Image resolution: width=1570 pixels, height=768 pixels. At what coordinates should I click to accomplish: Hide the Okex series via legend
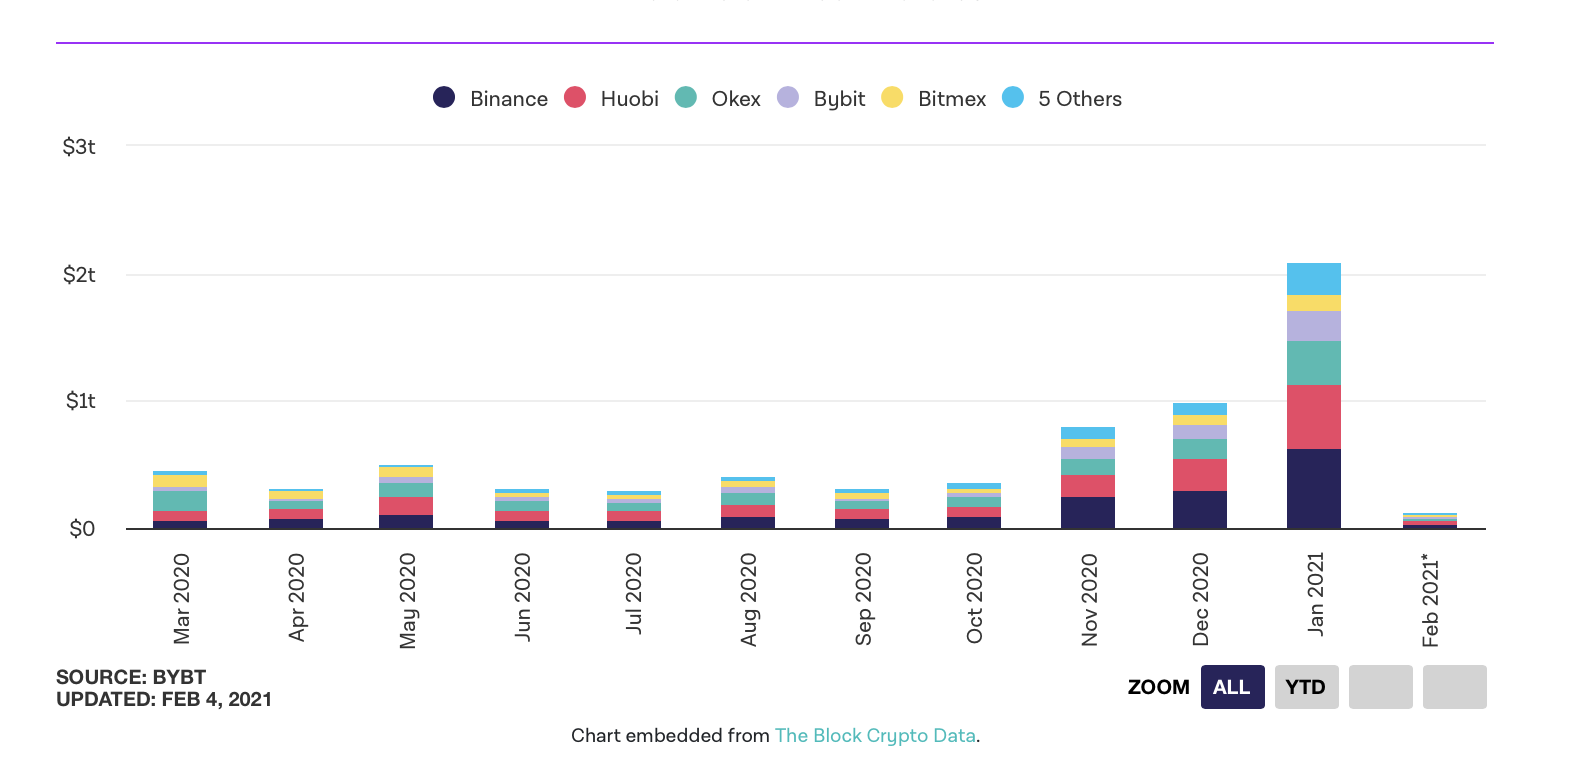click(x=686, y=97)
